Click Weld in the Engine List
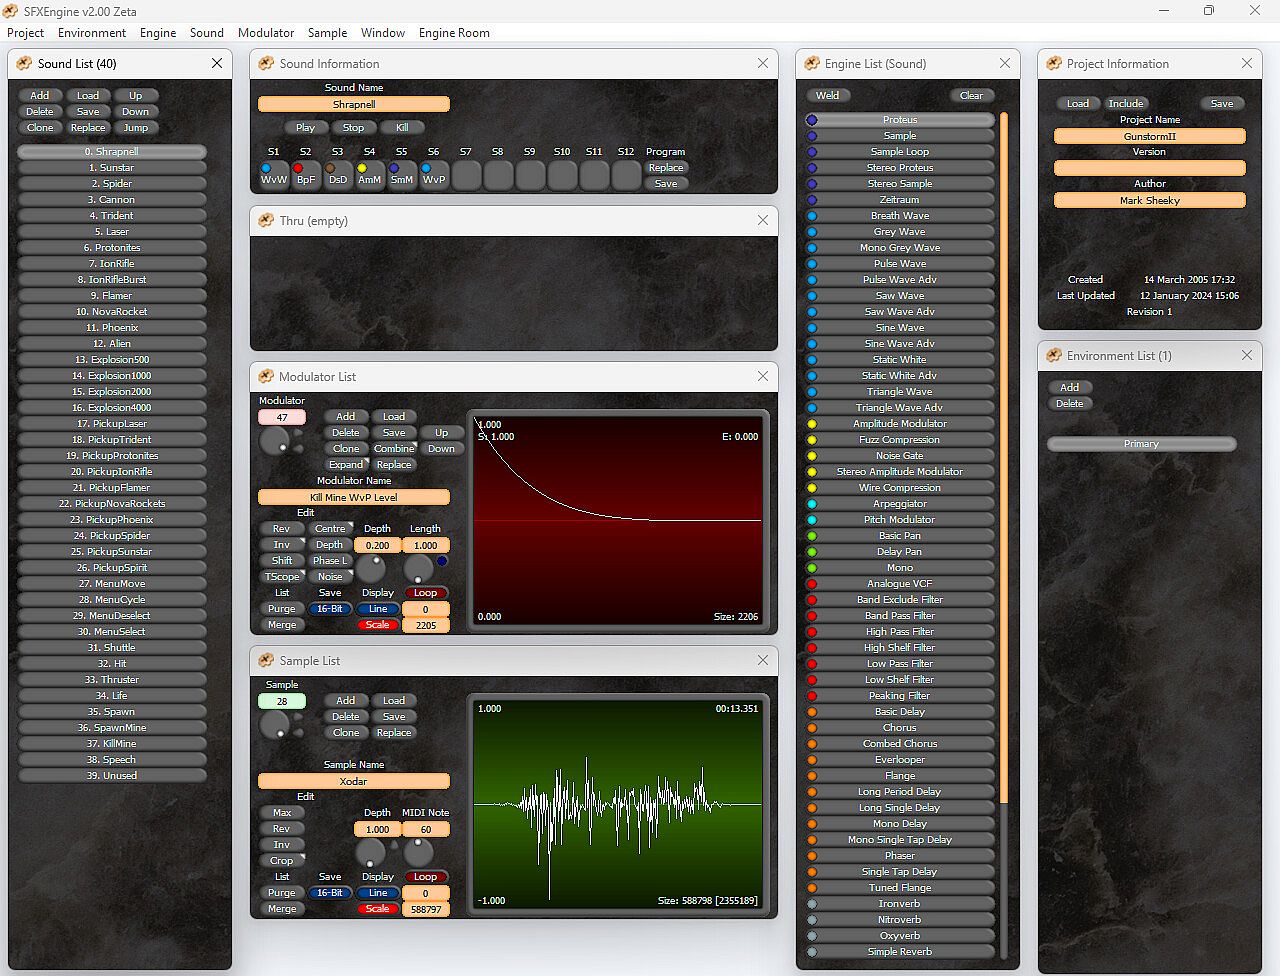The image size is (1280, 976). (x=828, y=96)
